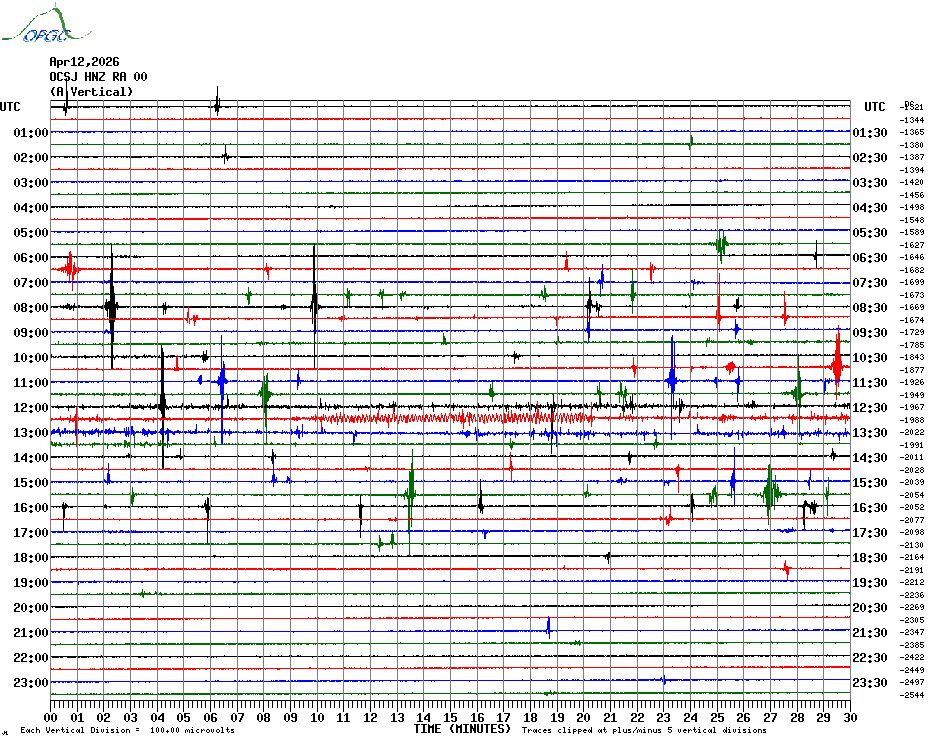Click the DC offset value -2544
930x744 pixels.
[x=912, y=695]
